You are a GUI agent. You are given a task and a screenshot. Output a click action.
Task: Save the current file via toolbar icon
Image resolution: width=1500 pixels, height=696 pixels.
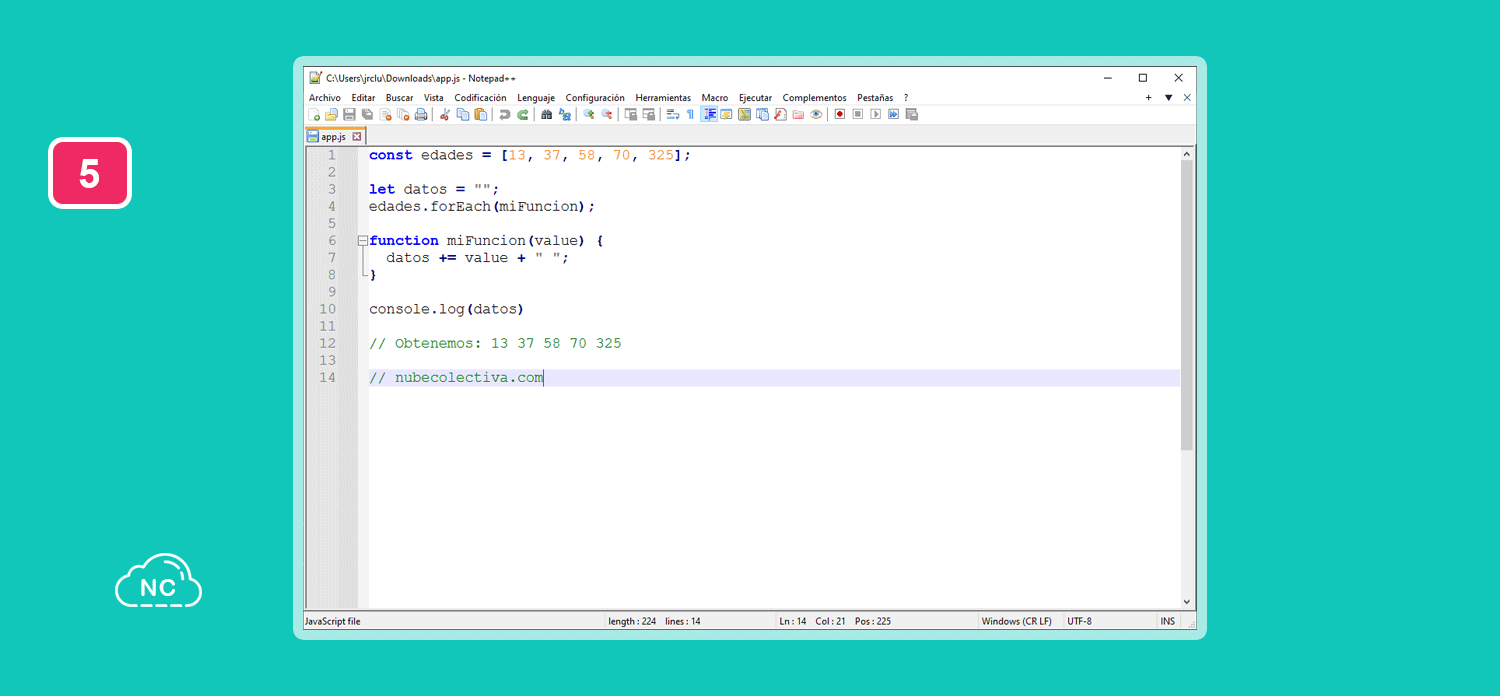[349, 114]
